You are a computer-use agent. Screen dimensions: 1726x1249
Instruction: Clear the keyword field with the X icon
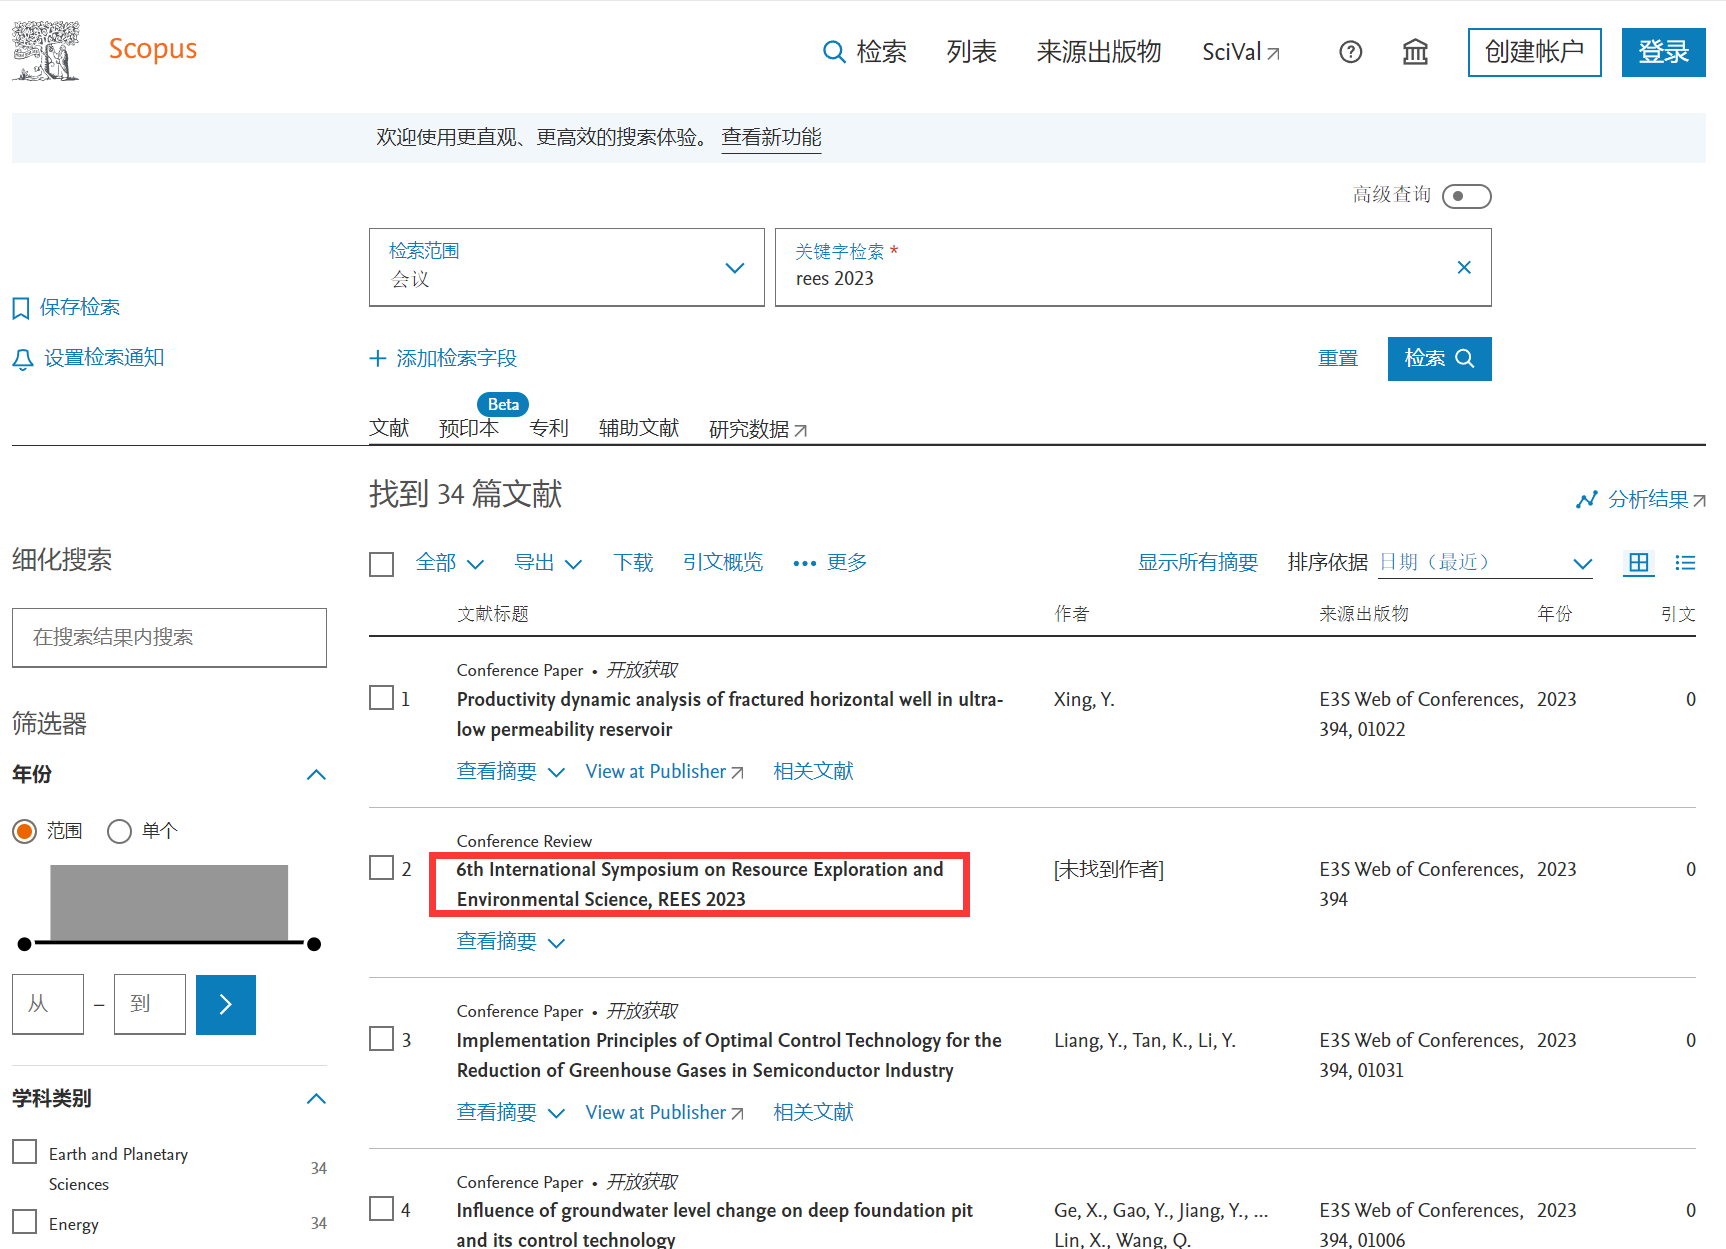pos(1464,267)
